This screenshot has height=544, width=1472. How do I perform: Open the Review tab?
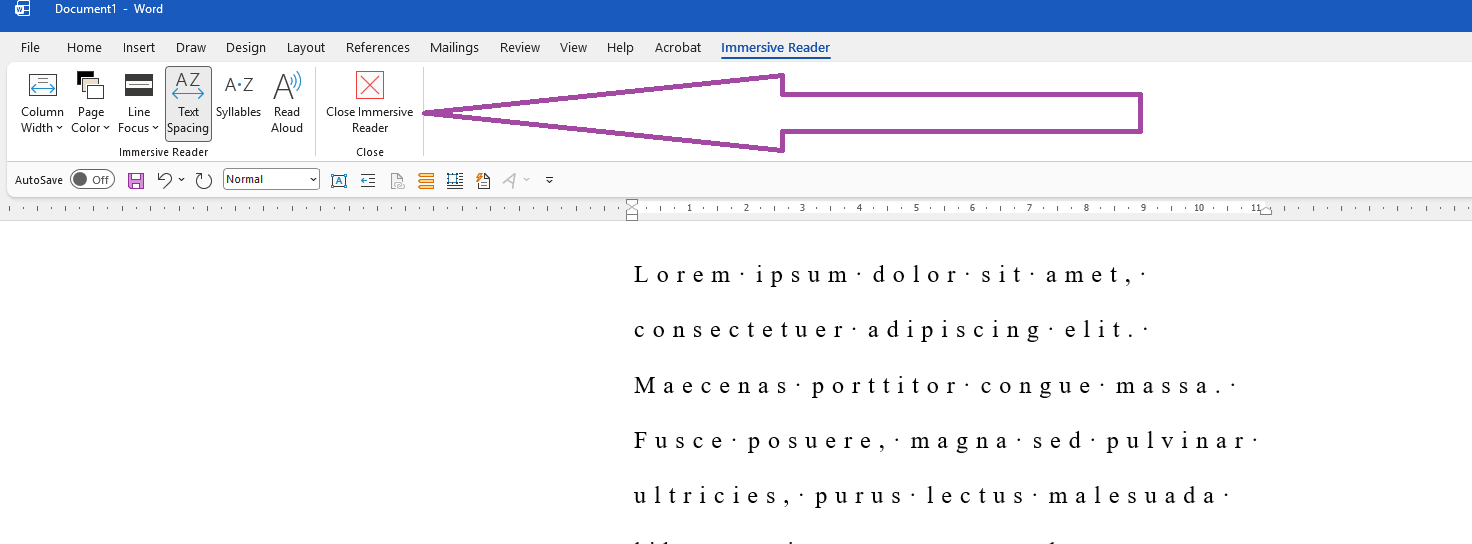[x=520, y=47]
